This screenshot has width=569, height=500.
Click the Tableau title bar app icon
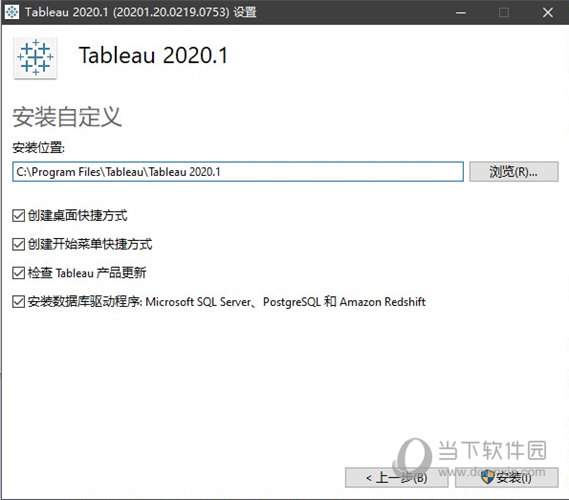click(12, 12)
